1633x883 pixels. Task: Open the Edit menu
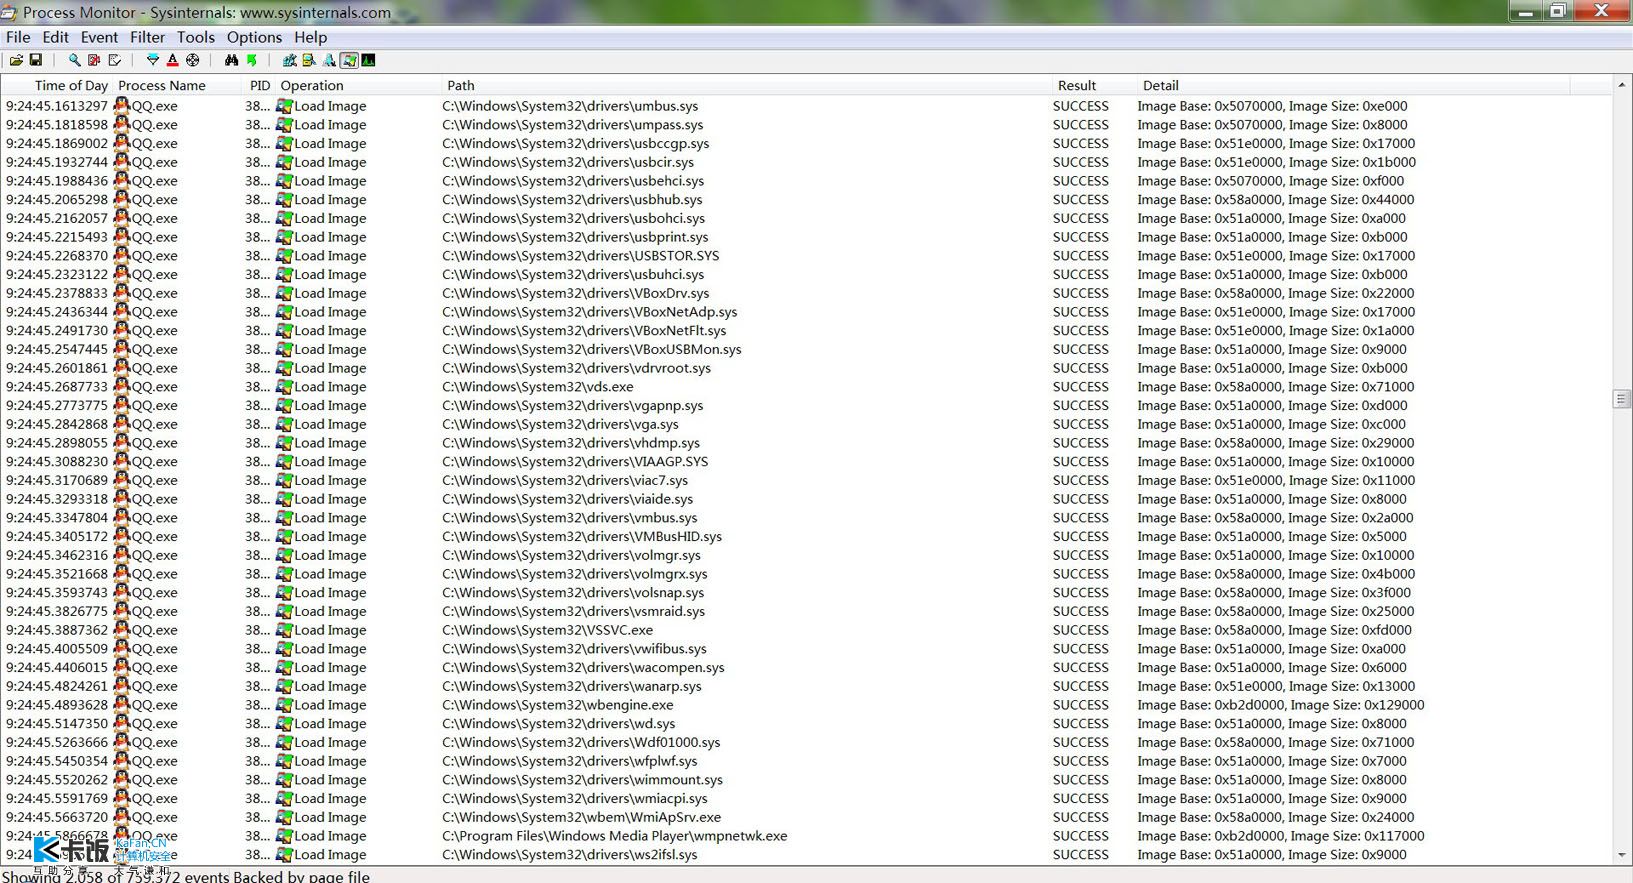(55, 37)
